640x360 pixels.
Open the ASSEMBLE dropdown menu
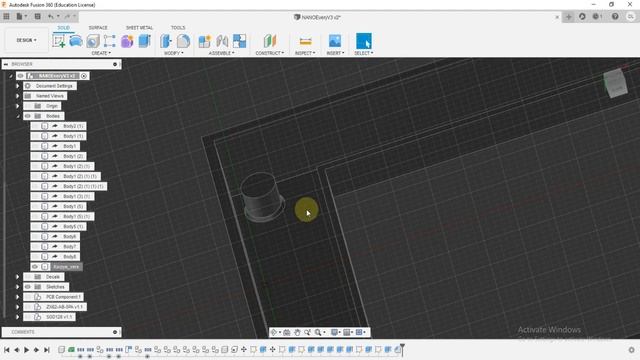[222, 53]
